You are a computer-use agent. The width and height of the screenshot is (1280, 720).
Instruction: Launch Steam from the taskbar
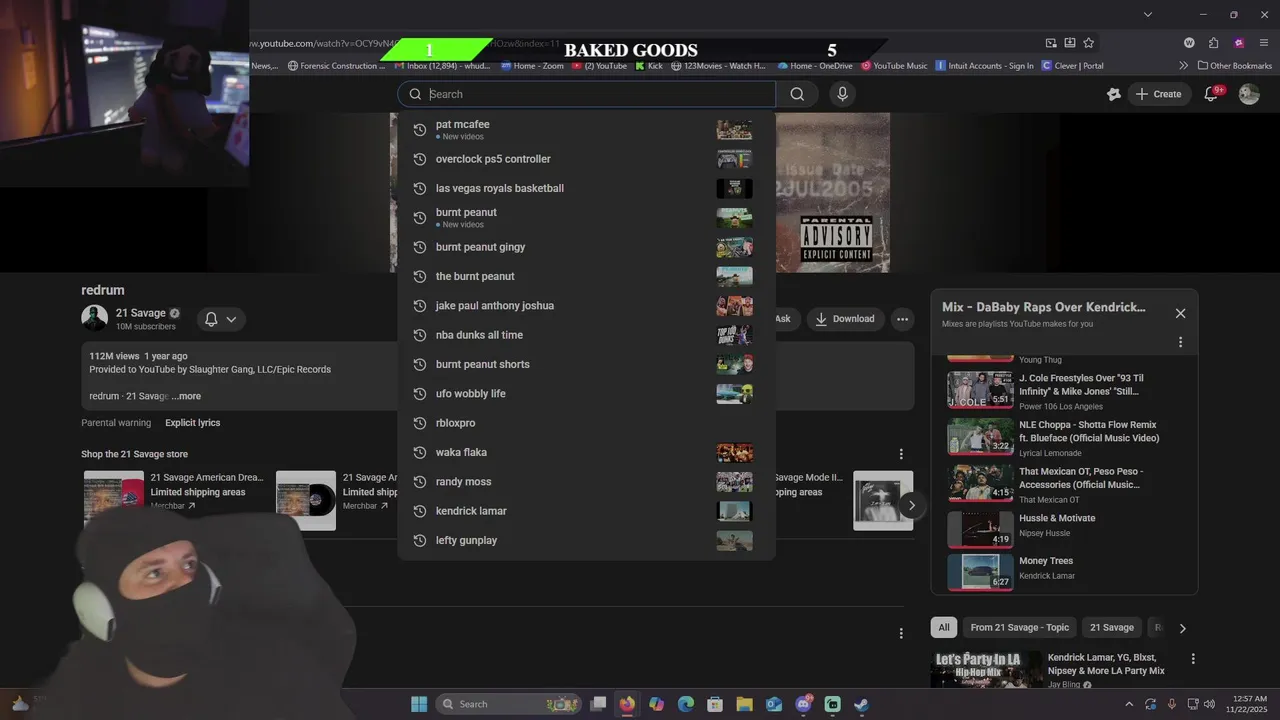(x=861, y=704)
